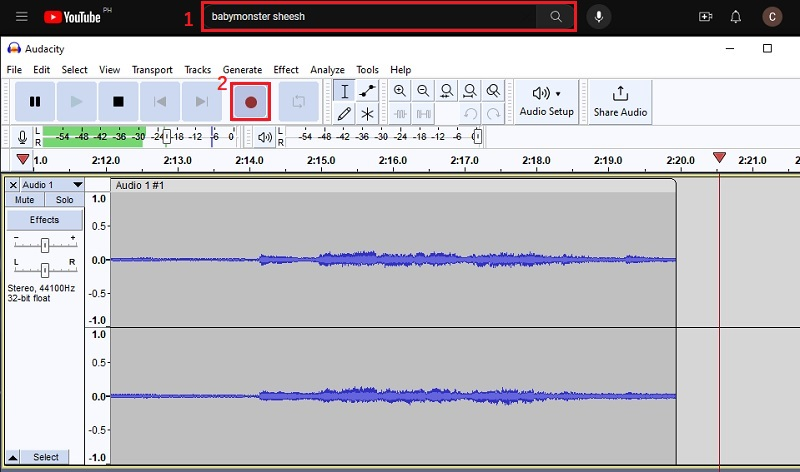
Task: Click the Play button in Audacity
Action: click(x=77, y=102)
